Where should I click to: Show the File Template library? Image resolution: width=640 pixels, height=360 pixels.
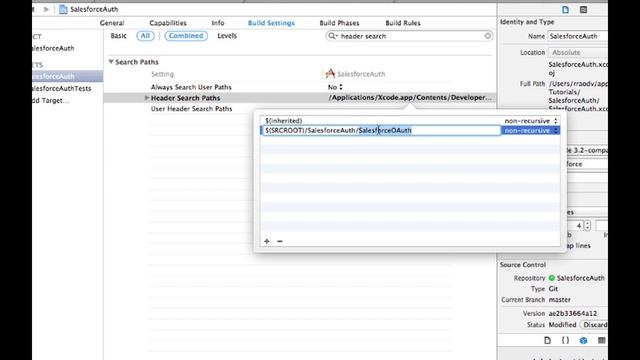pyautogui.click(x=547, y=340)
